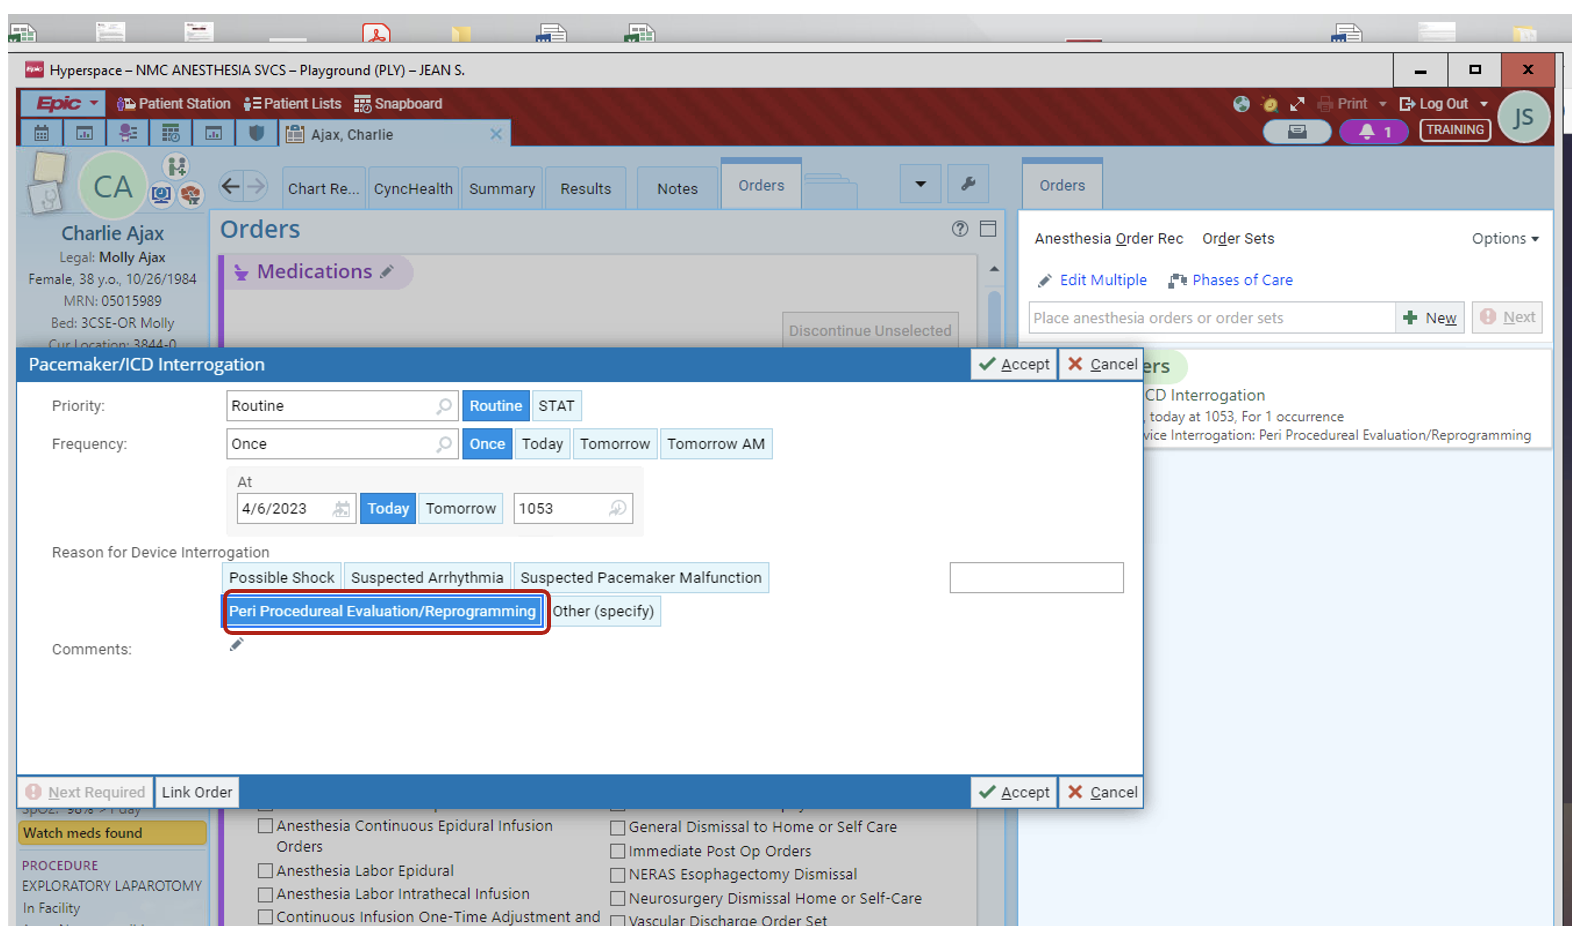Image resolution: width=1592 pixels, height=946 pixels.
Task: Select STAT priority option
Action: click(556, 406)
